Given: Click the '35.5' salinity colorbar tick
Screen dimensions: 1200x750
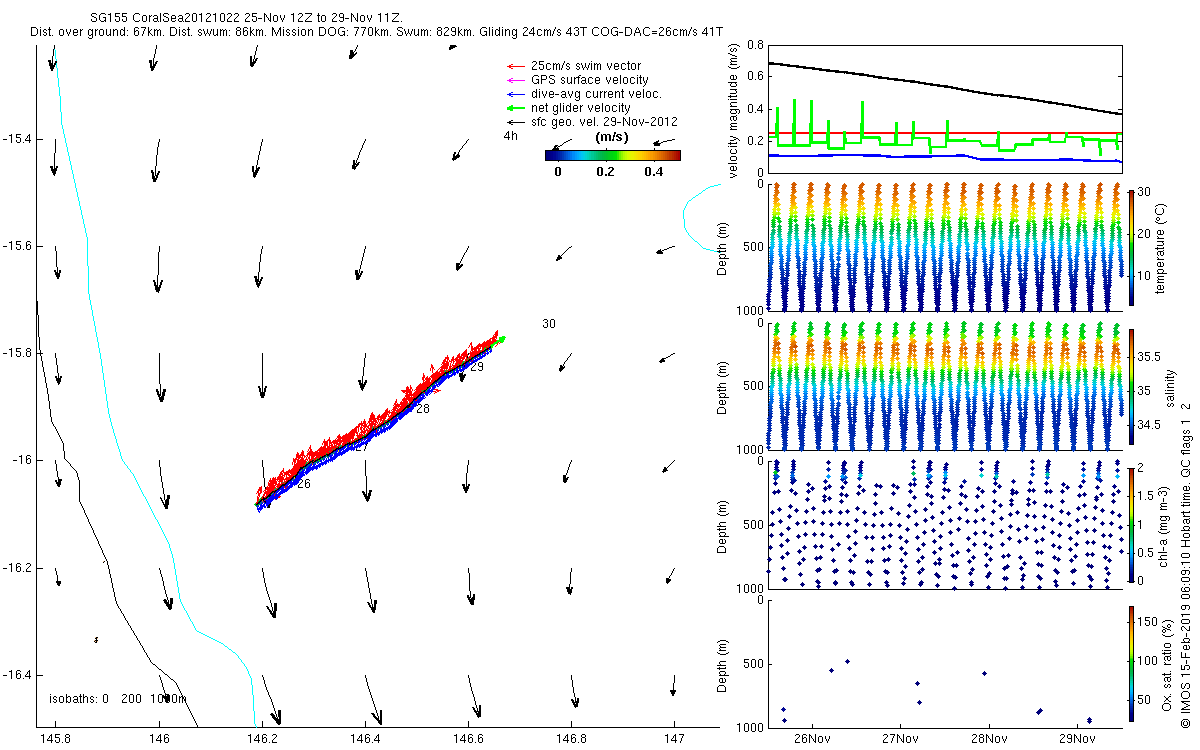Looking at the screenshot, I should click(1149, 356).
